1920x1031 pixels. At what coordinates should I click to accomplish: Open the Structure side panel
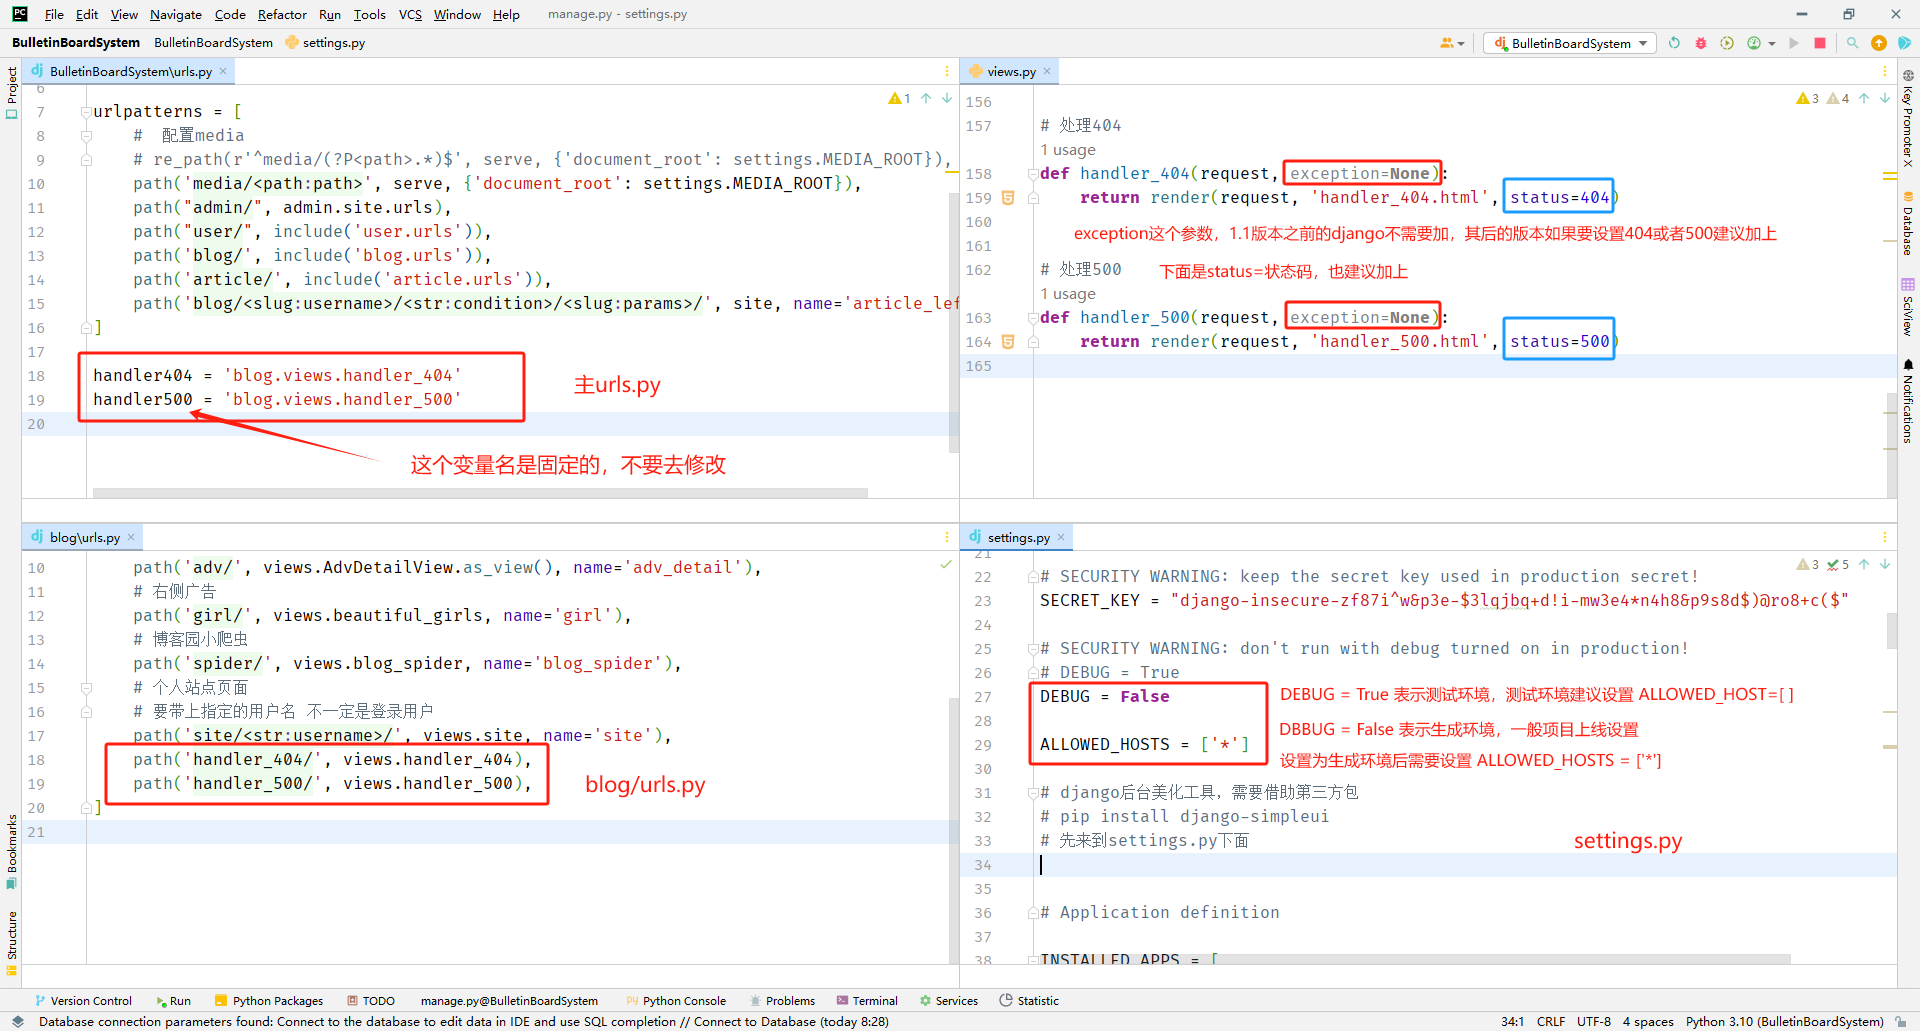pyautogui.click(x=11, y=942)
